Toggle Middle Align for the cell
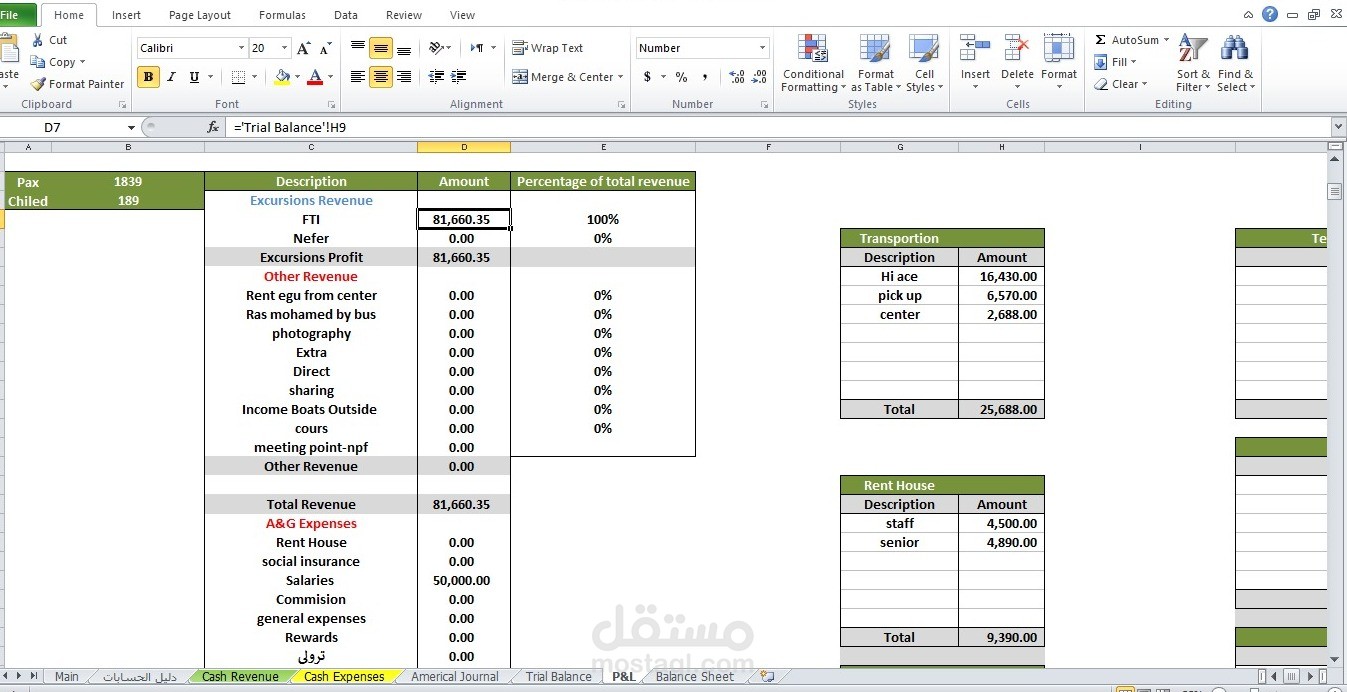The height and width of the screenshot is (692, 1347). (381, 47)
